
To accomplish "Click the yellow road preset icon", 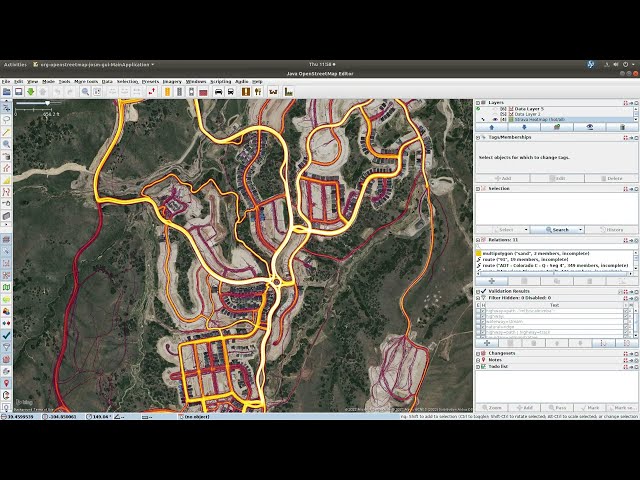I will pyautogui.click(x=167, y=92).
